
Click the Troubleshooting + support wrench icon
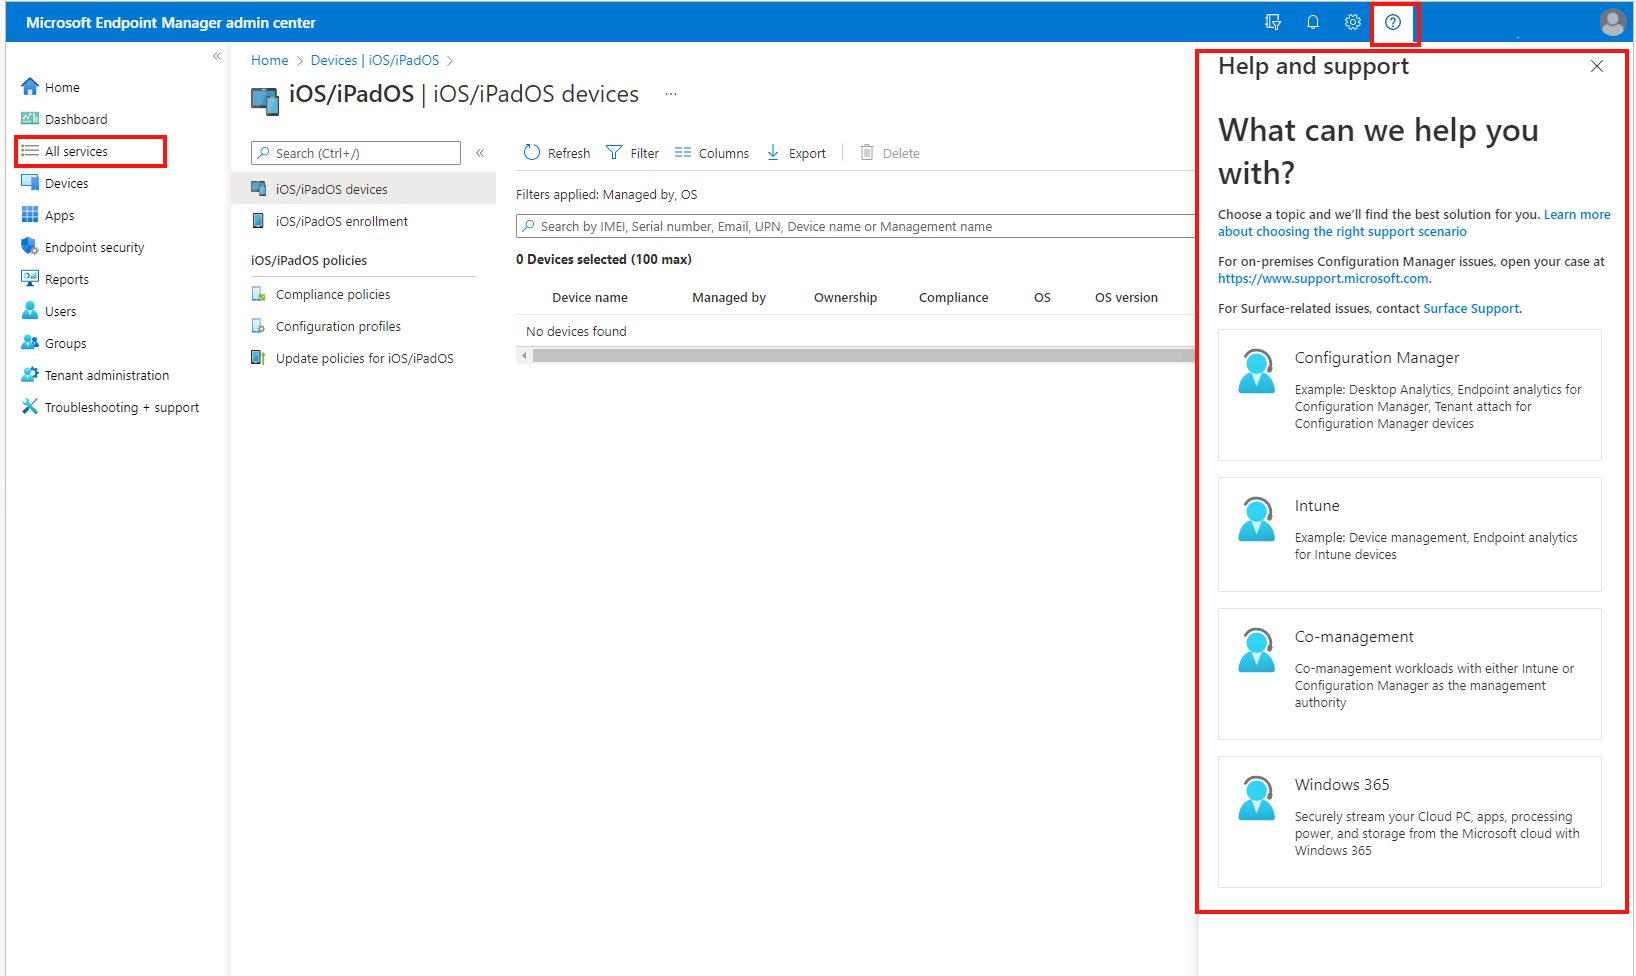30,407
